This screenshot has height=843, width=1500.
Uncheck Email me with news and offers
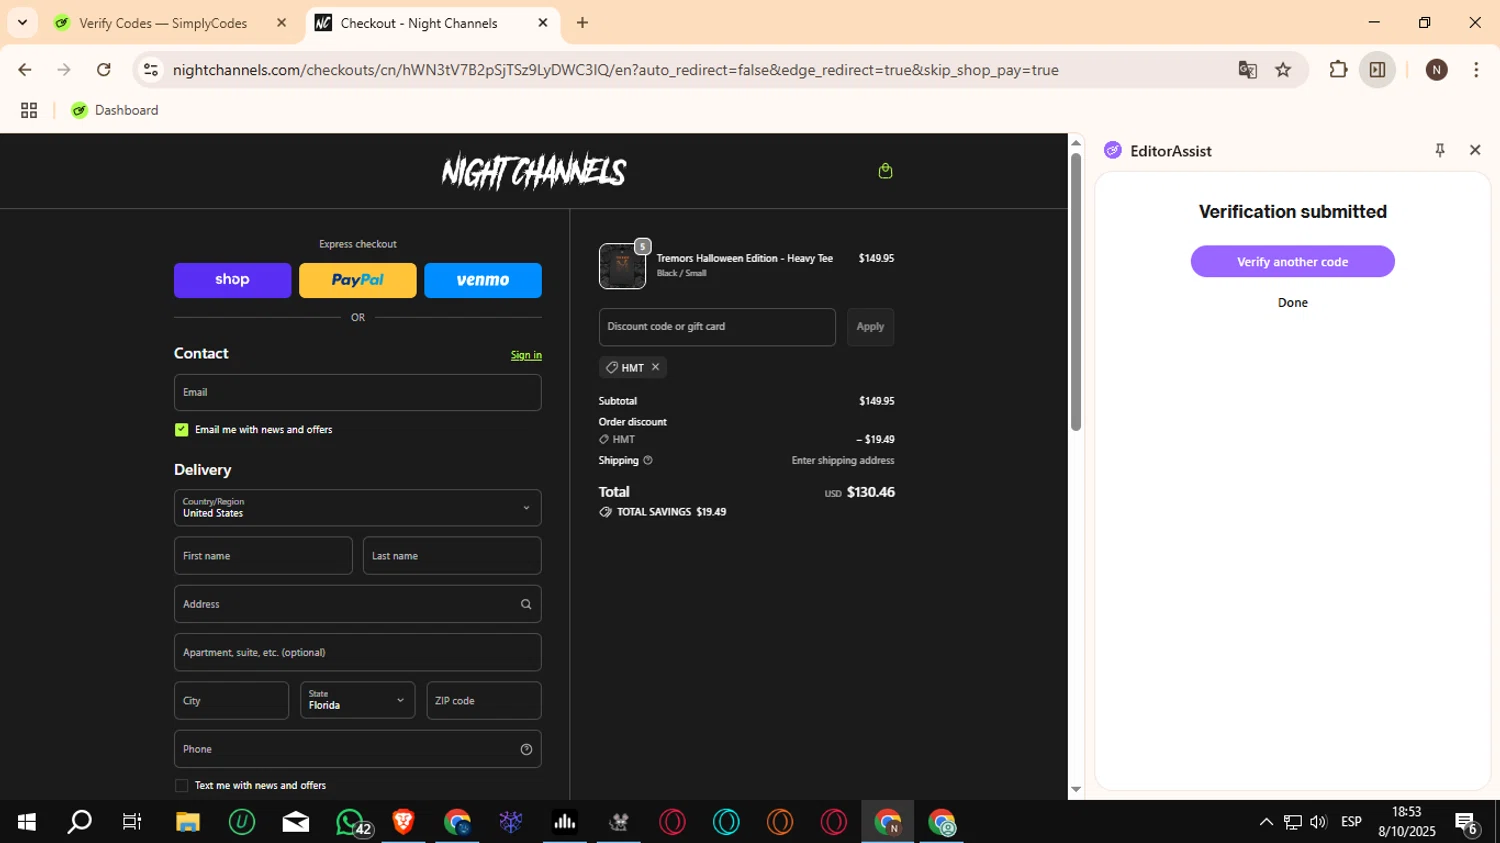181,430
